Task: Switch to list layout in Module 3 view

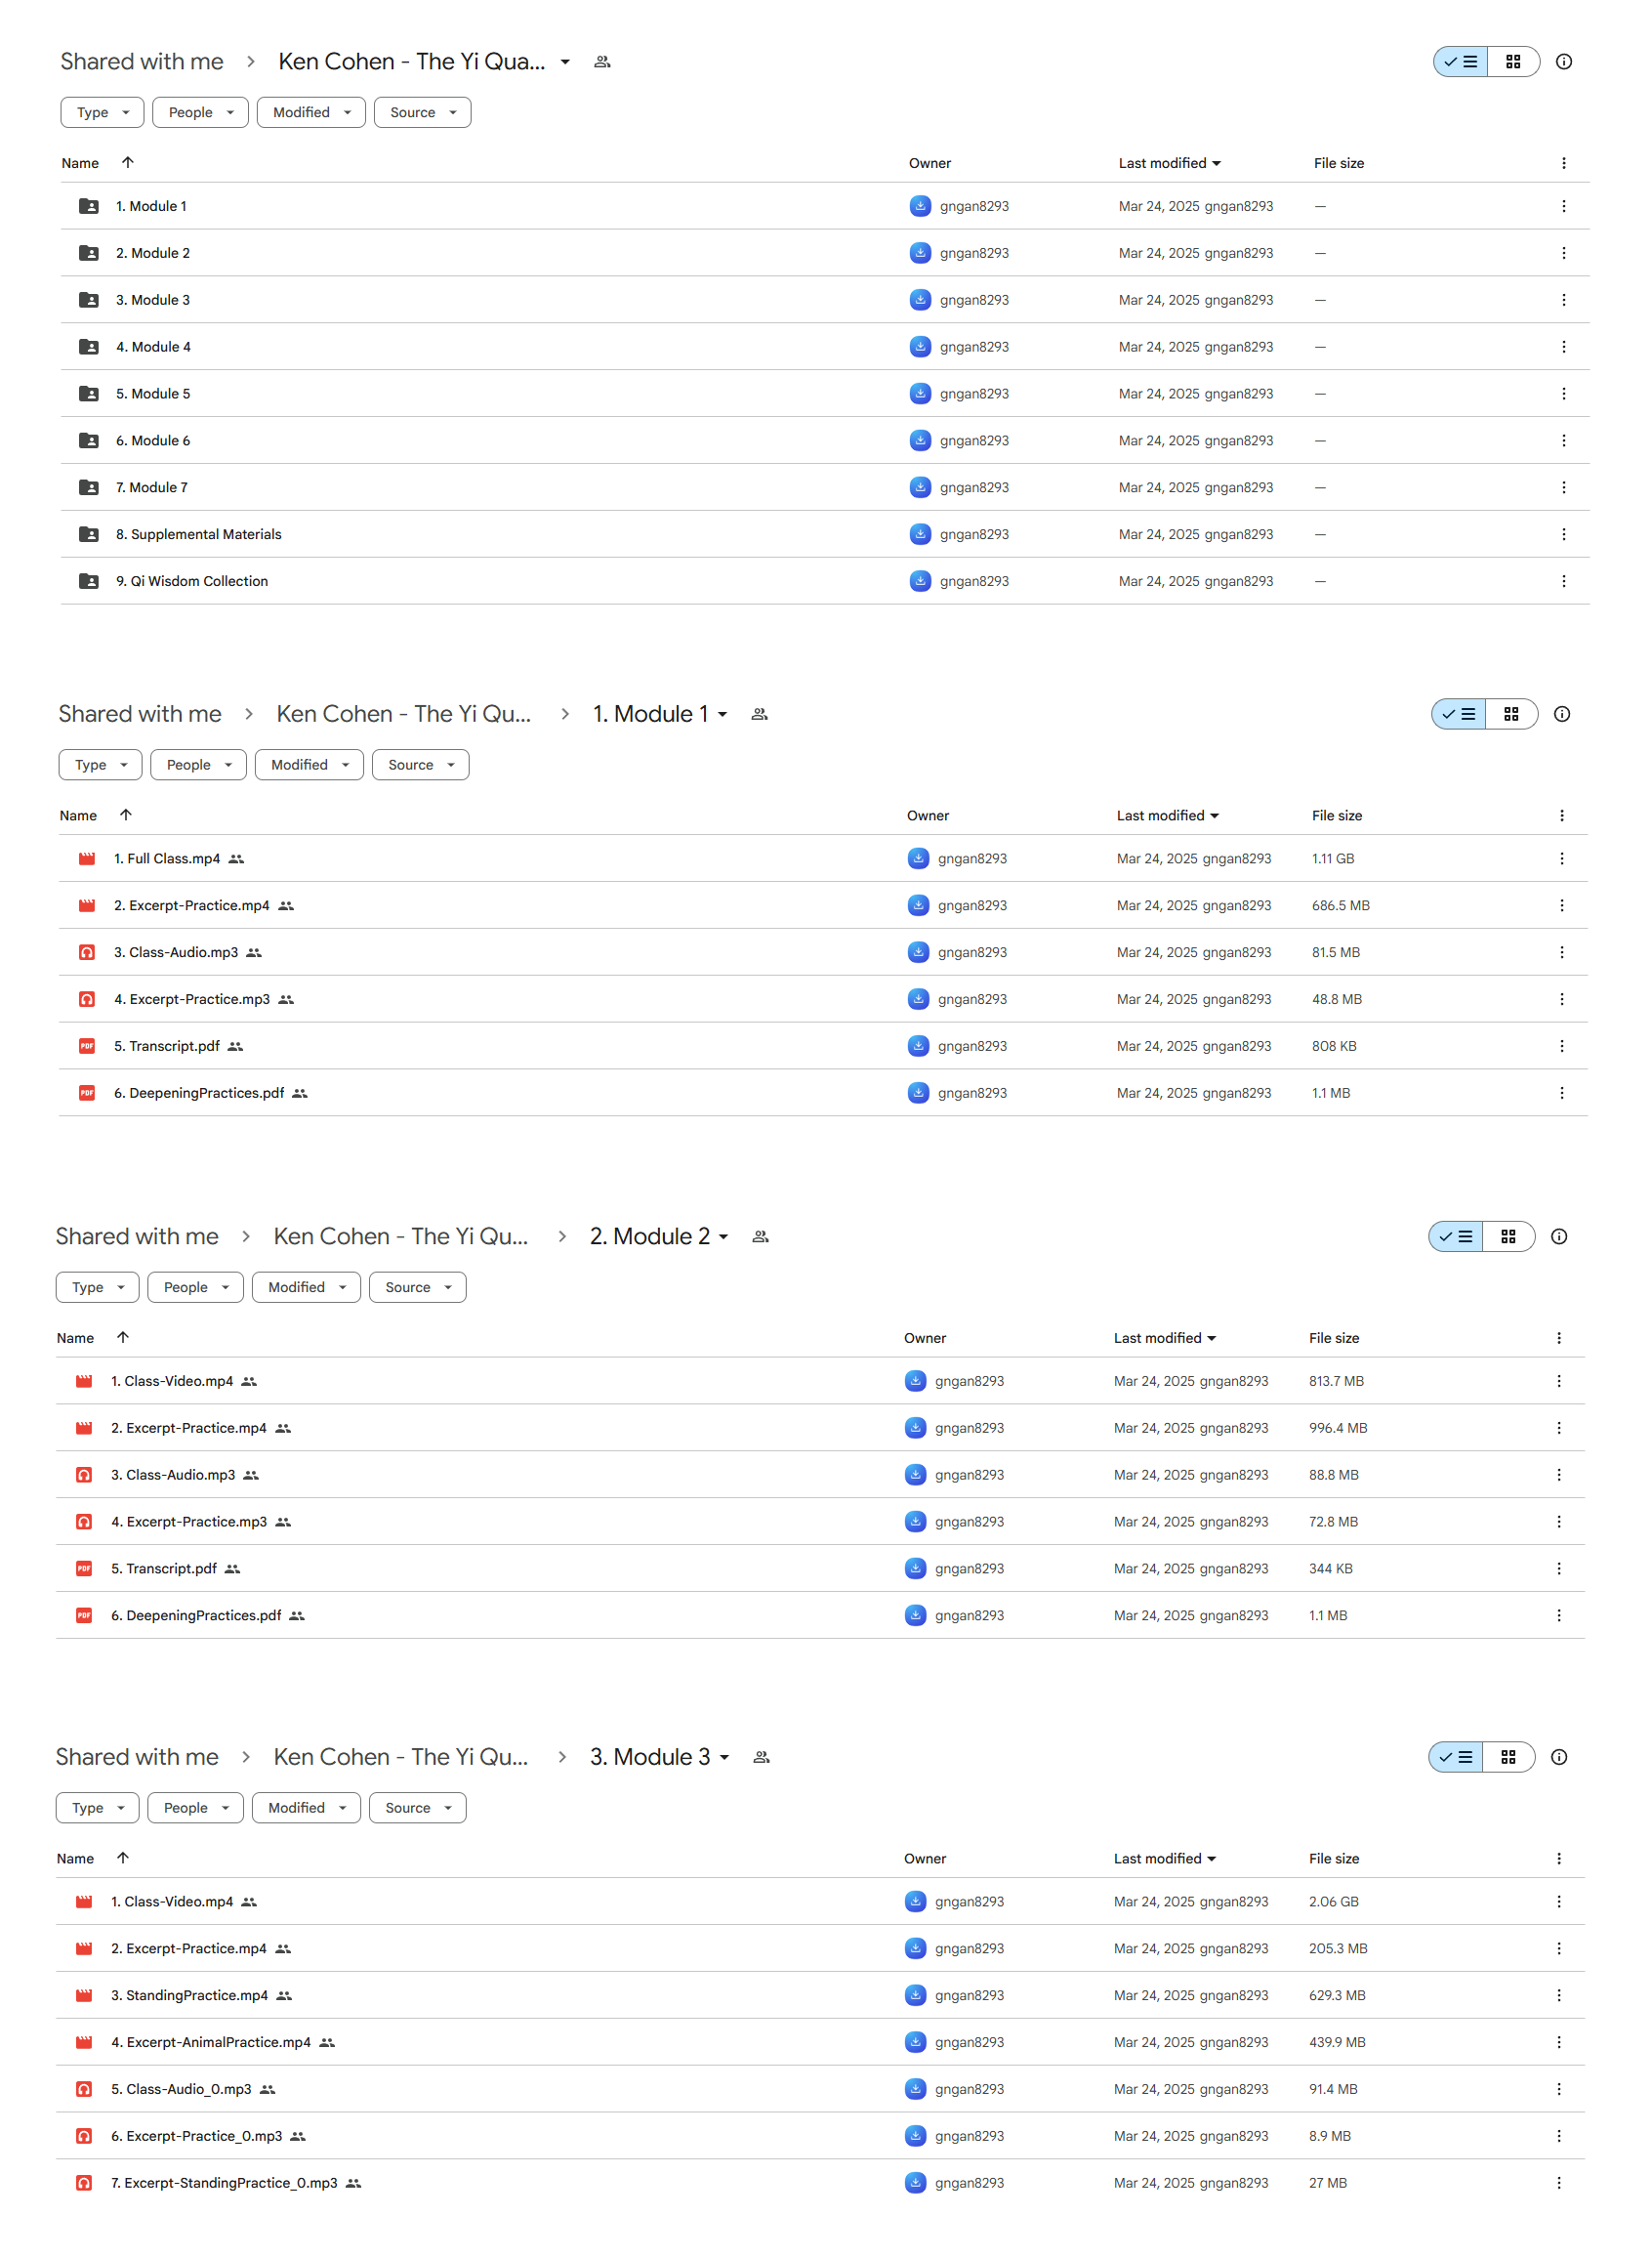Action: point(1456,1757)
